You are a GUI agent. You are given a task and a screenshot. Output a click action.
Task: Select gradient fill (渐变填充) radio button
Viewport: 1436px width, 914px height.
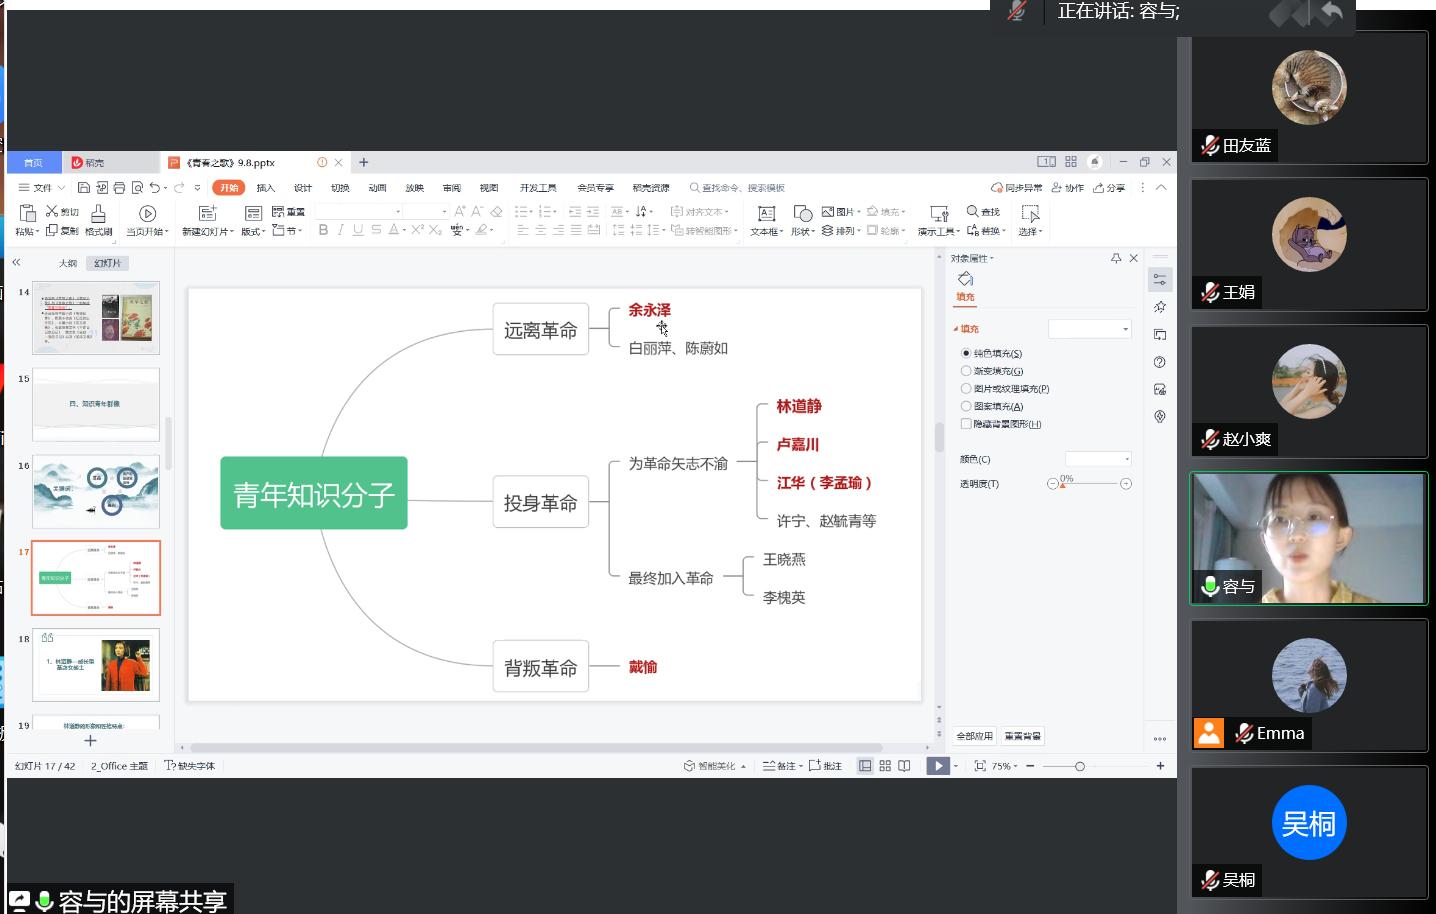point(966,371)
